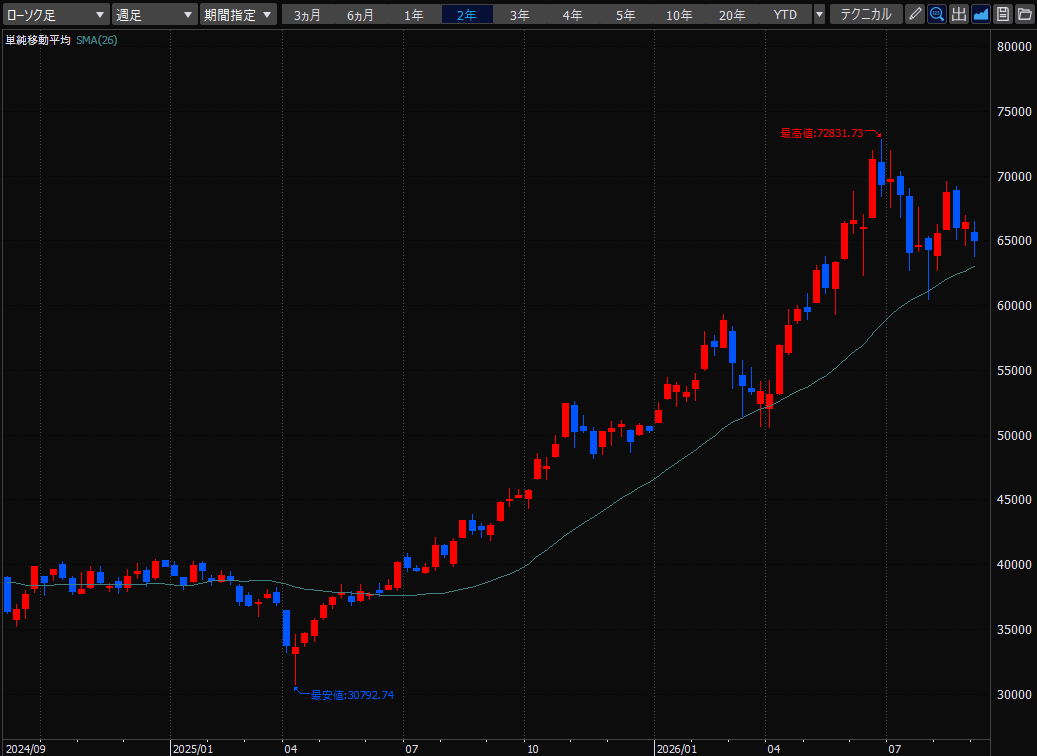The width and height of the screenshot is (1037, 756).
Task: Select the 5年 range
Action: (626, 15)
